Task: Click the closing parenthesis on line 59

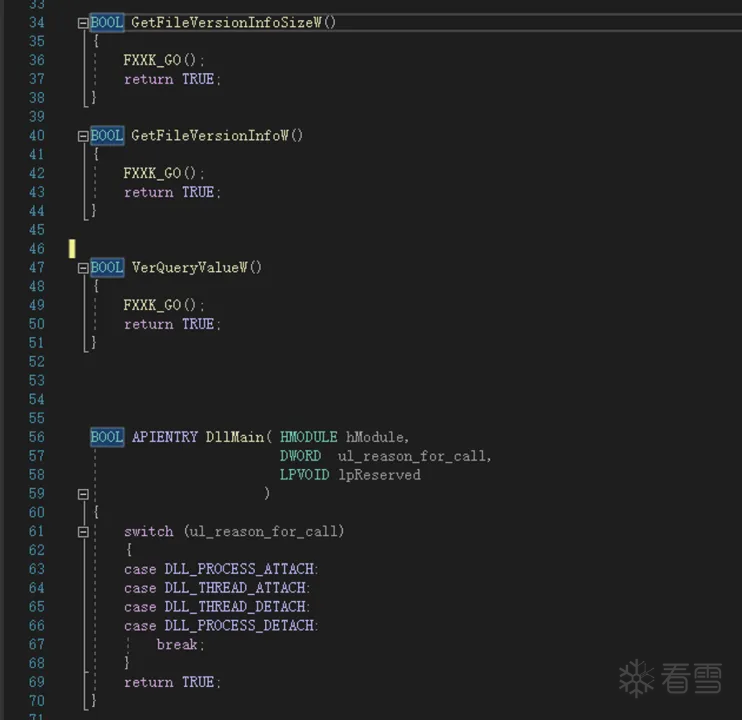Action: (x=267, y=493)
